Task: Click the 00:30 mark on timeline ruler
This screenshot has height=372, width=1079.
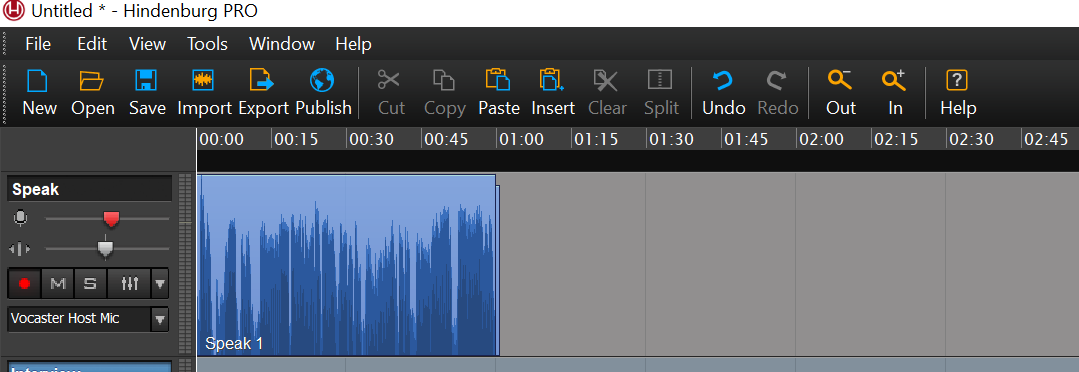Action: point(371,140)
